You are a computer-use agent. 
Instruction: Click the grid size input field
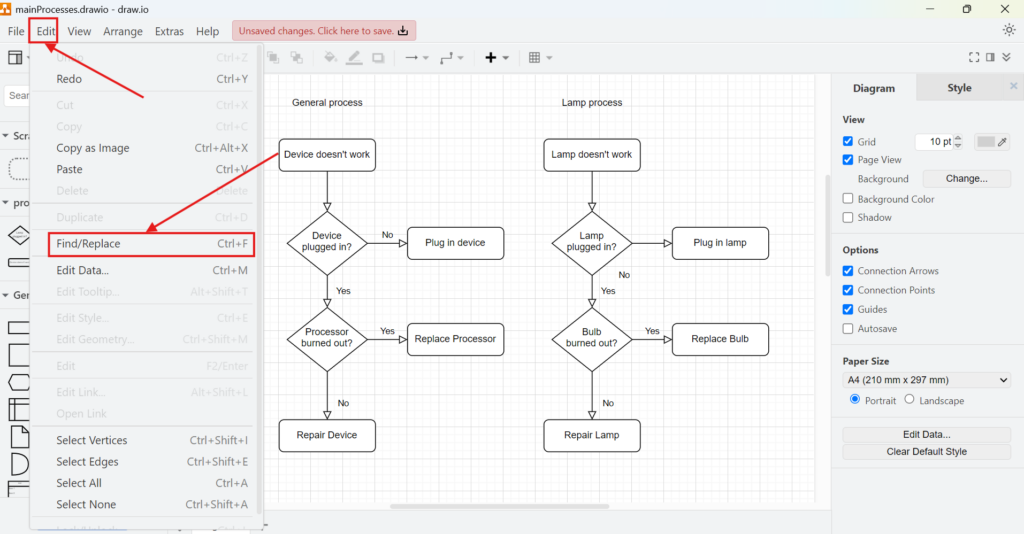click(934, 142)
